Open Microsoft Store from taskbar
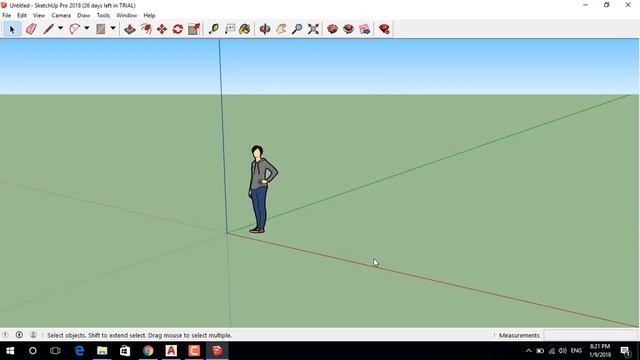The height and width of the screenshot is (360, 640). pyautogui.click(x=125, y=351)
